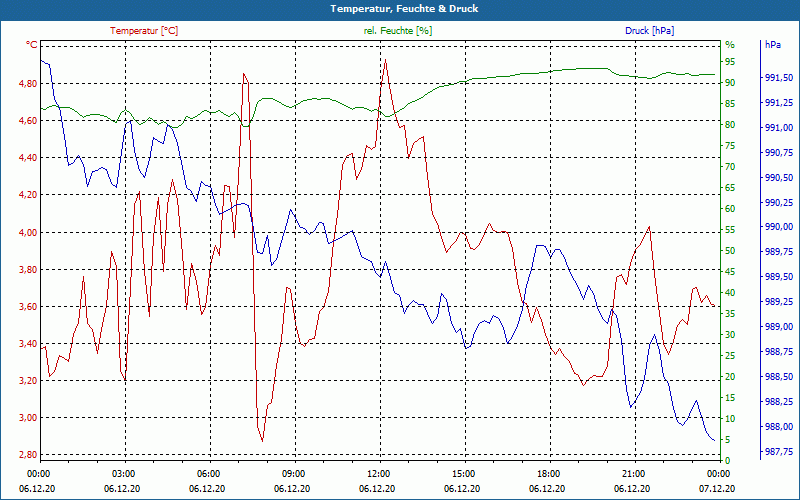The width and height of the screenshot is (800, 500).
Task: Click time axis label '18:00'
Action: (547, 473)
